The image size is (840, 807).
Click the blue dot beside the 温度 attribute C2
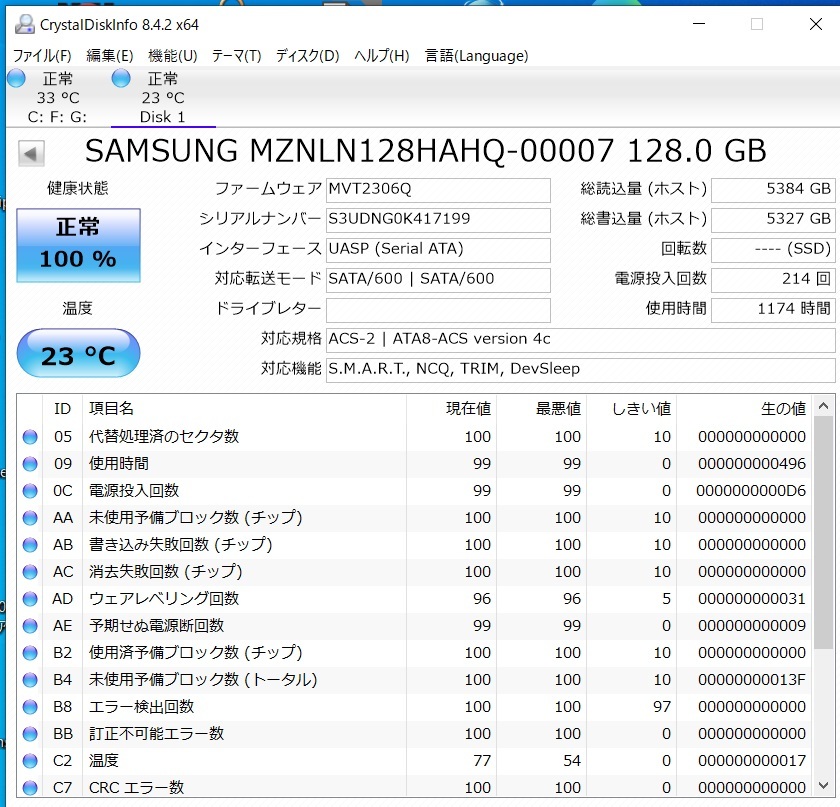29,760
